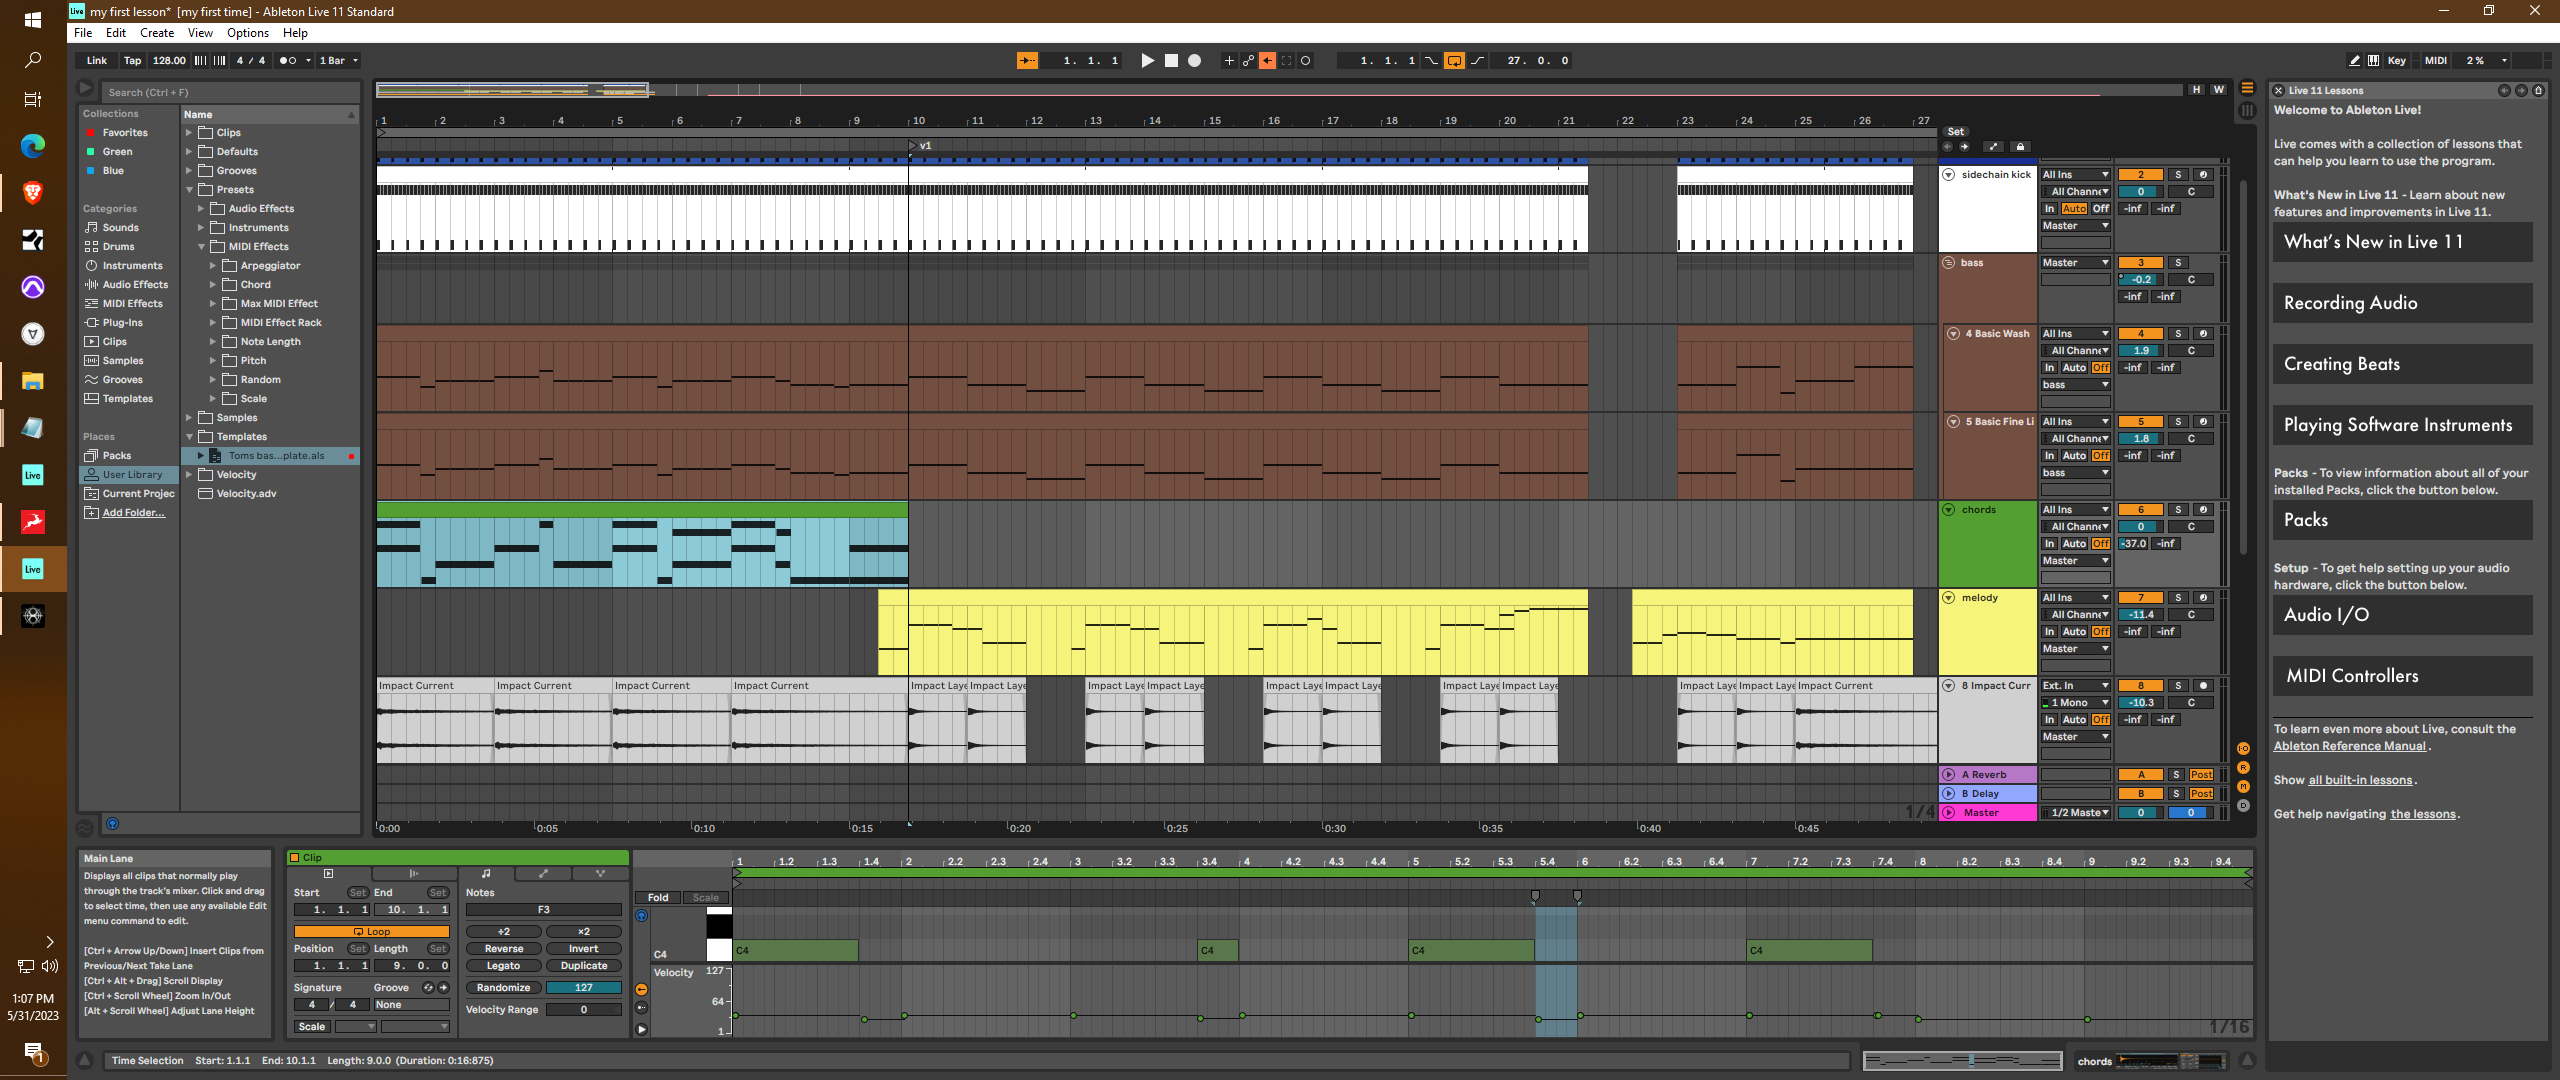This screenshot has height=1080, width=2560.
Task: Fold the chords track with its triangle
Action: point(1949,510)
